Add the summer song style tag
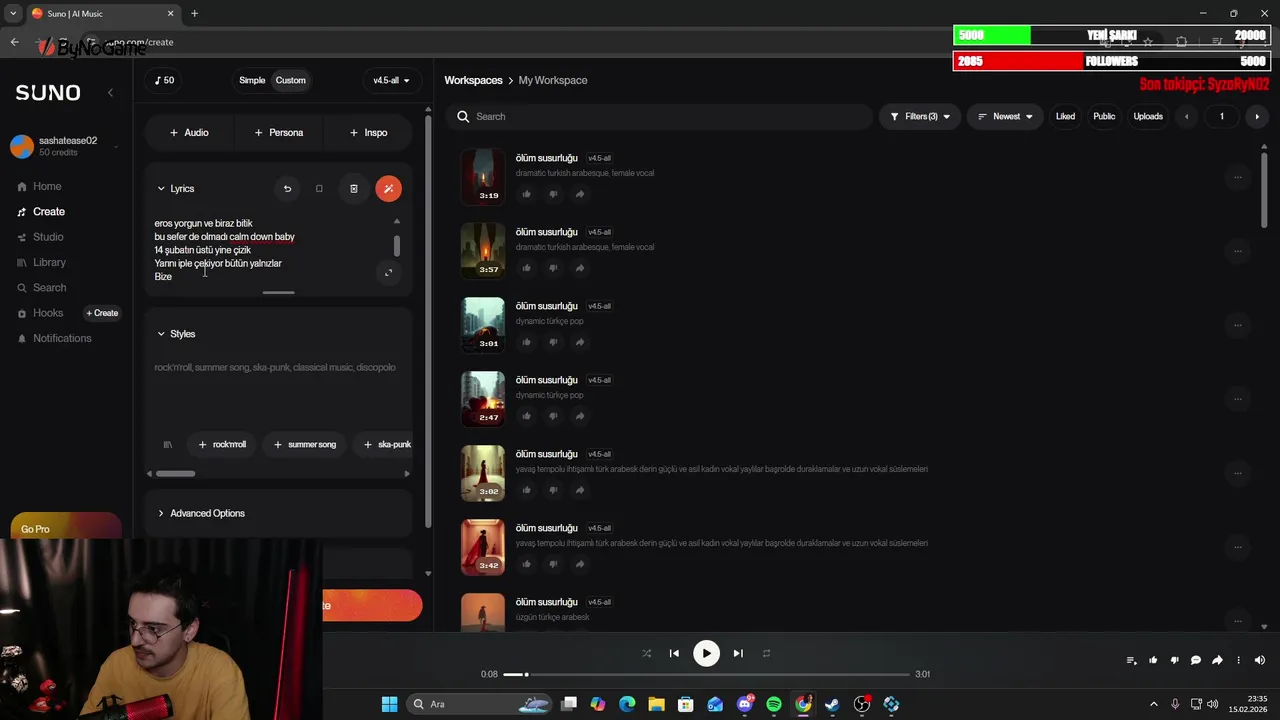The image size is (1280, 720). [x=305, y=444]
